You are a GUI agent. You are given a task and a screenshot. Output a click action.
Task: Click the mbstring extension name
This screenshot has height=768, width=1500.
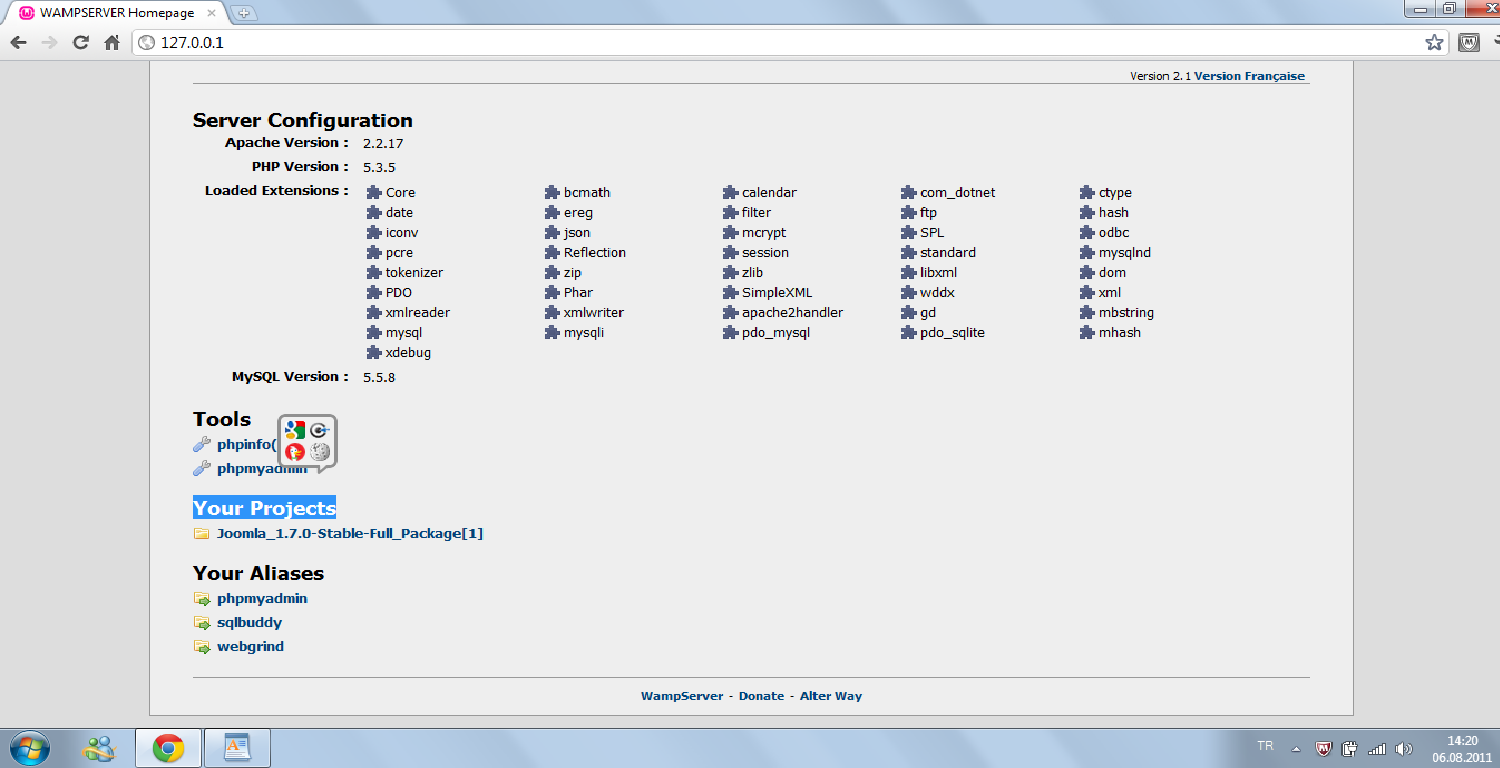(x=1126, y=313)
